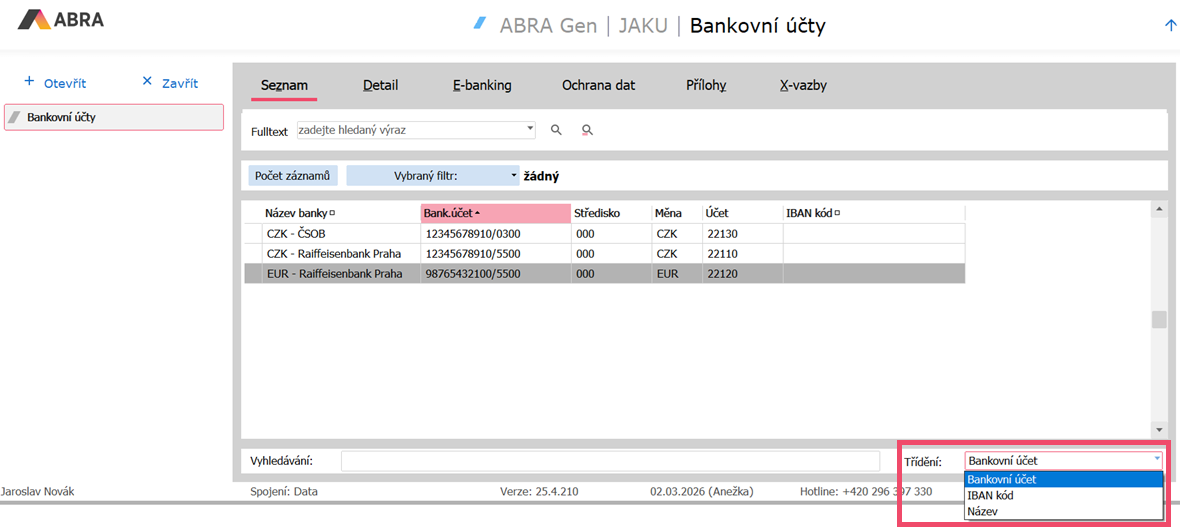
Task: Click the second red magnifier search icon
Action: click(587, 130)
